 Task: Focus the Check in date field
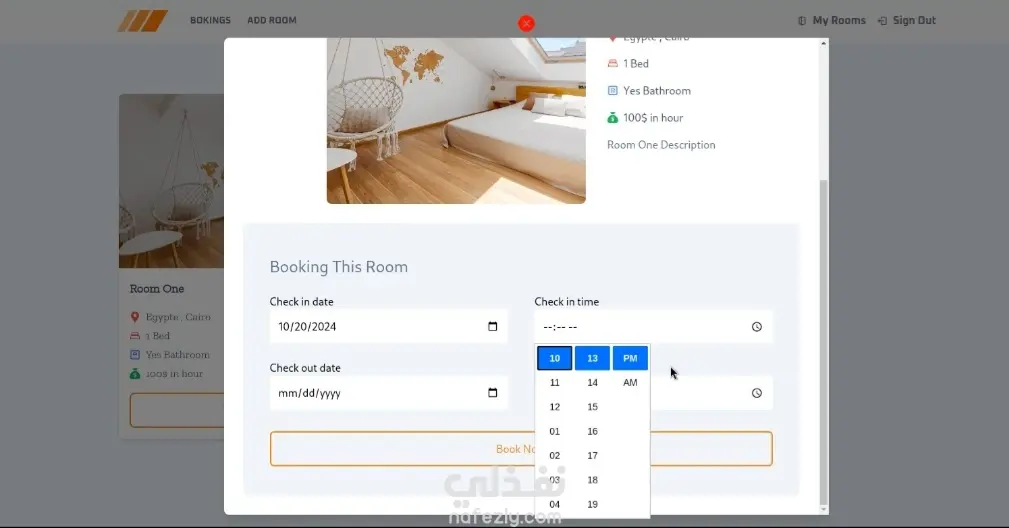point(389,327)
